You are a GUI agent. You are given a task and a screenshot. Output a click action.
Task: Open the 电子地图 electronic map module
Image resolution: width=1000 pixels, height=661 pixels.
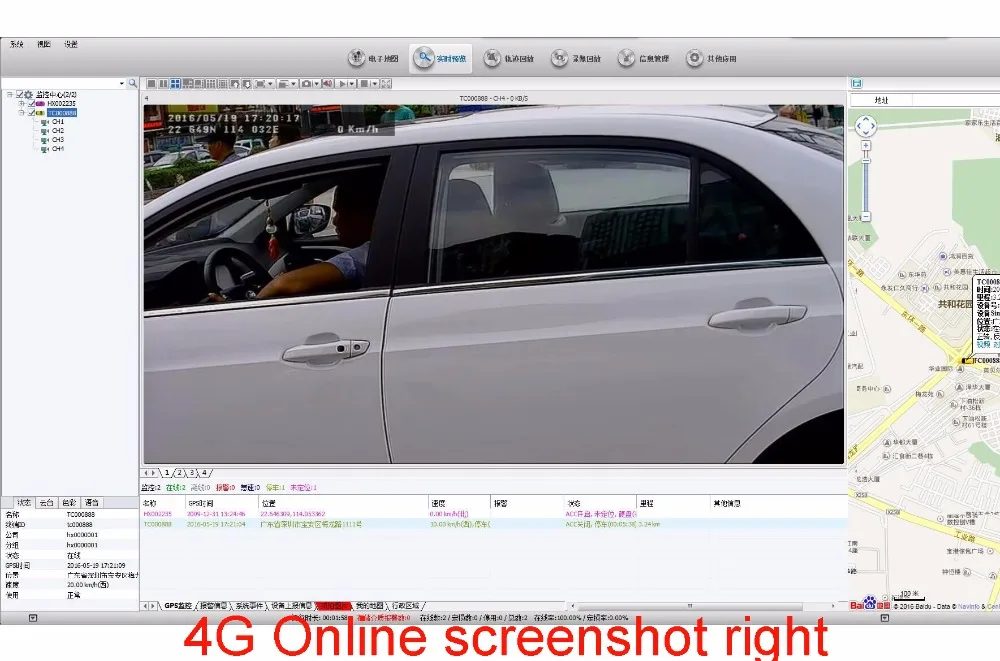tap(373, 59)
